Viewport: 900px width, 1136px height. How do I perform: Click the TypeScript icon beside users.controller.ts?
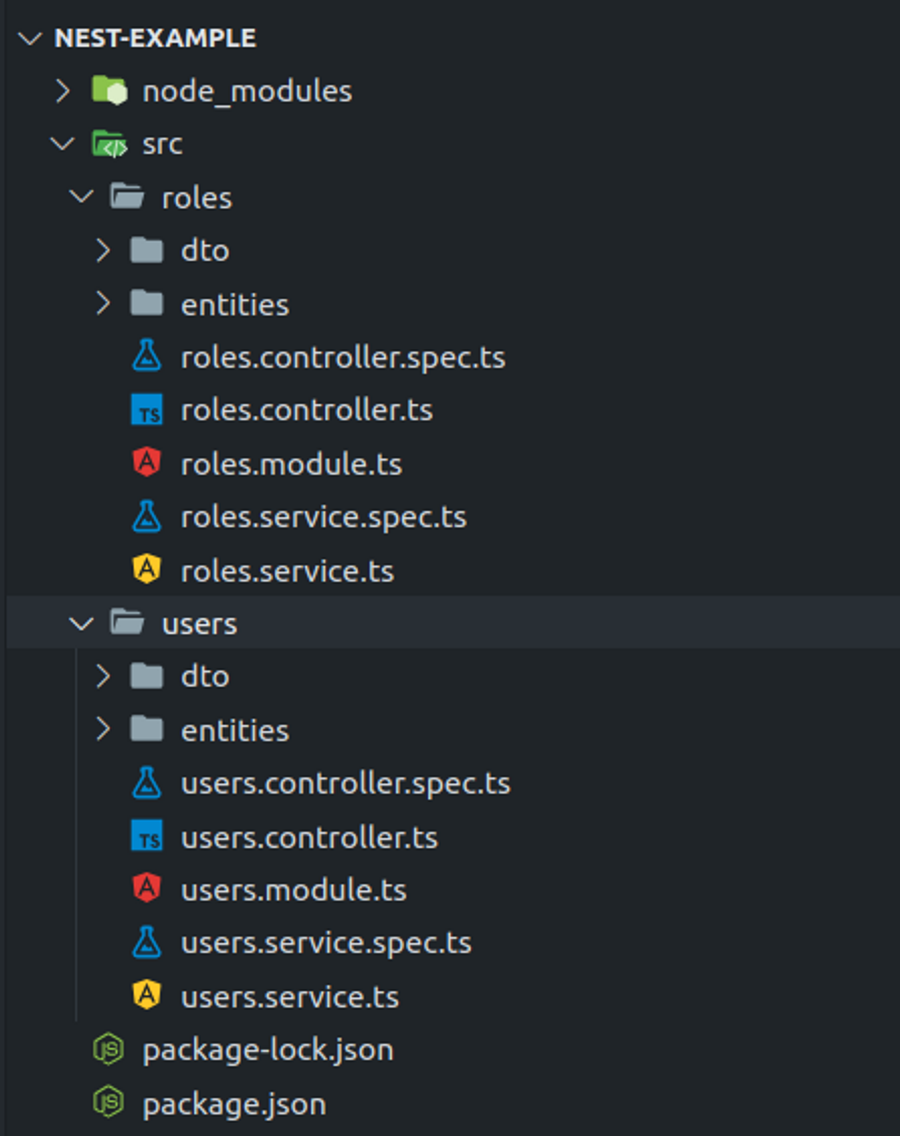148,837
